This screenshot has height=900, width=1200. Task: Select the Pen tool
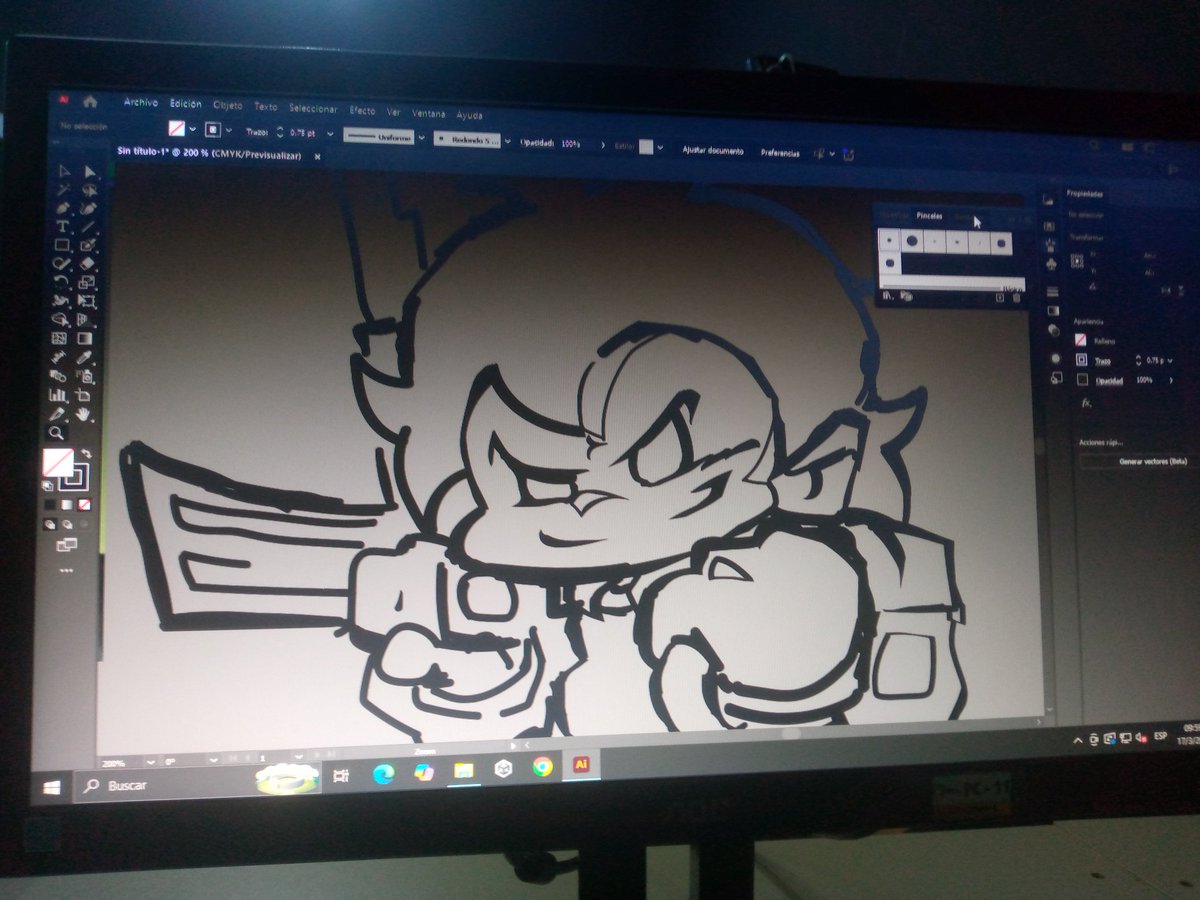point(62,207)
